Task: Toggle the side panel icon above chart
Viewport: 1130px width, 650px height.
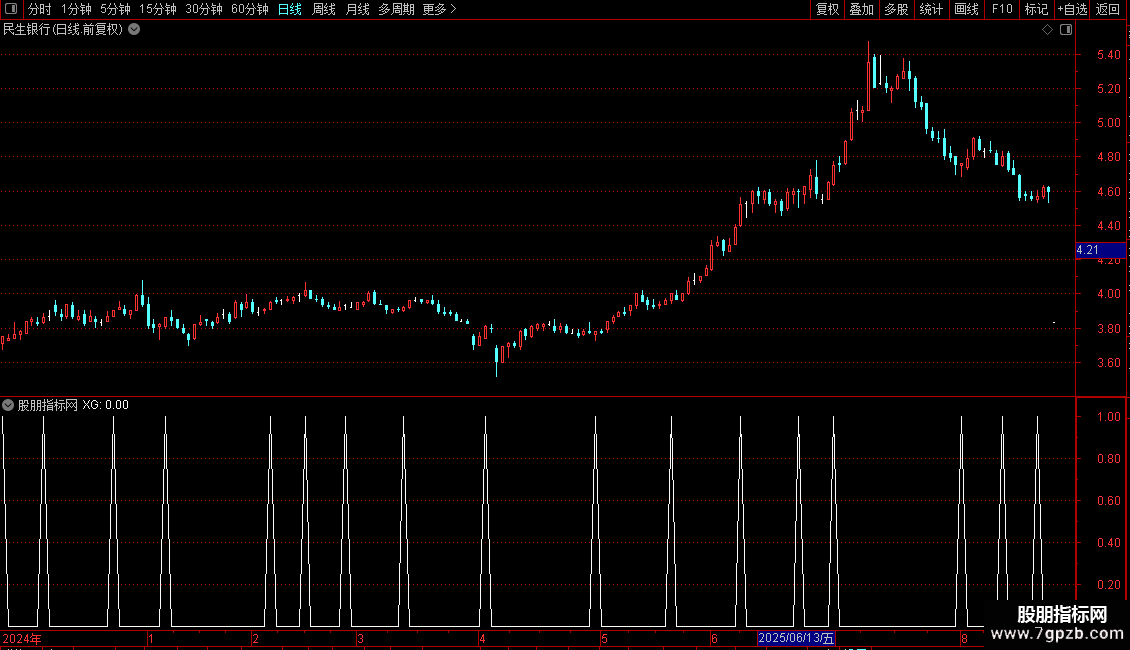Action: [1066, 30]
